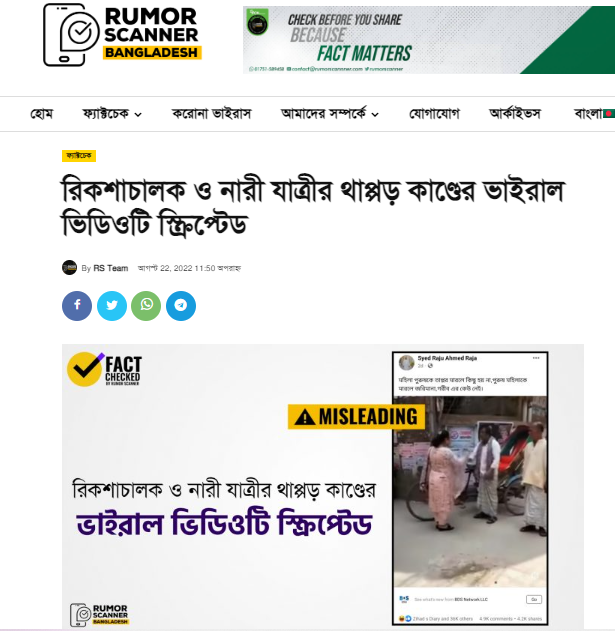Share article via Twitter icon
Screen dimensions: 615x631
pyautogui.click(x=111, y=306)
